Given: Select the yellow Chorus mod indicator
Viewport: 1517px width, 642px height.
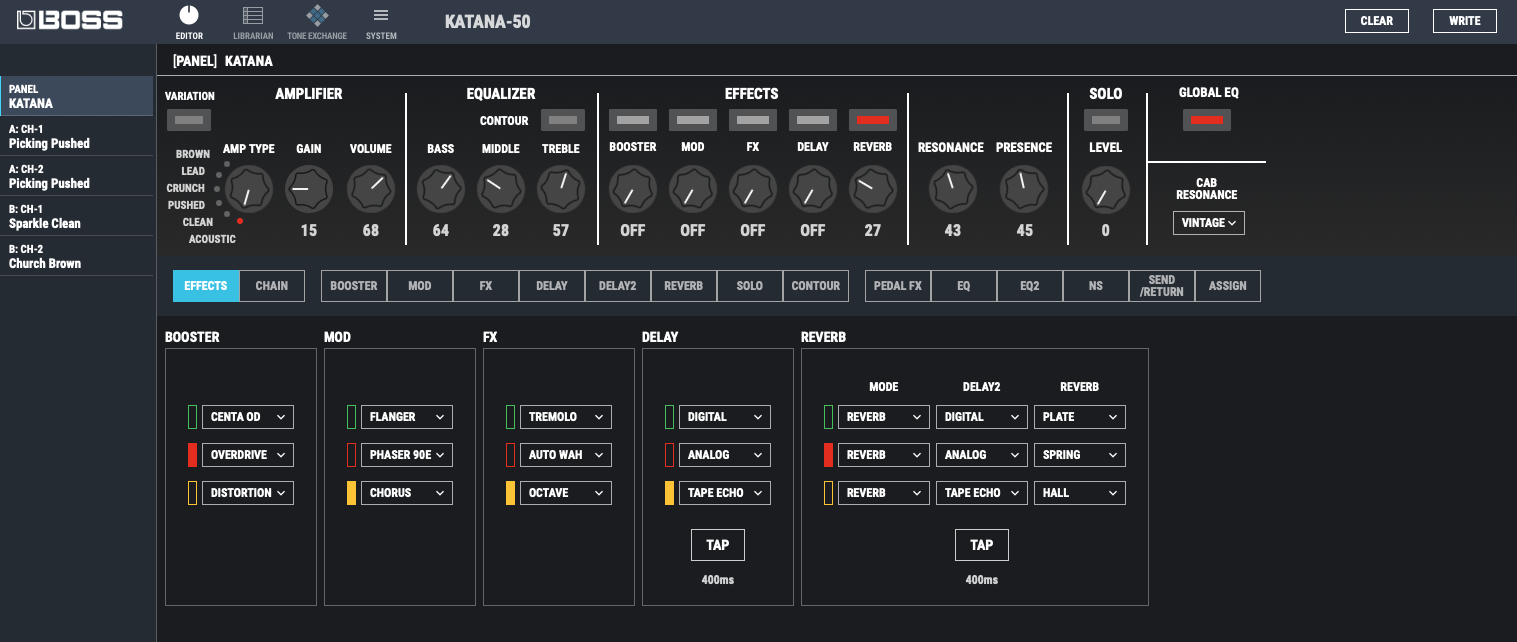Looking at the screenshot, I should click(351, 493).
